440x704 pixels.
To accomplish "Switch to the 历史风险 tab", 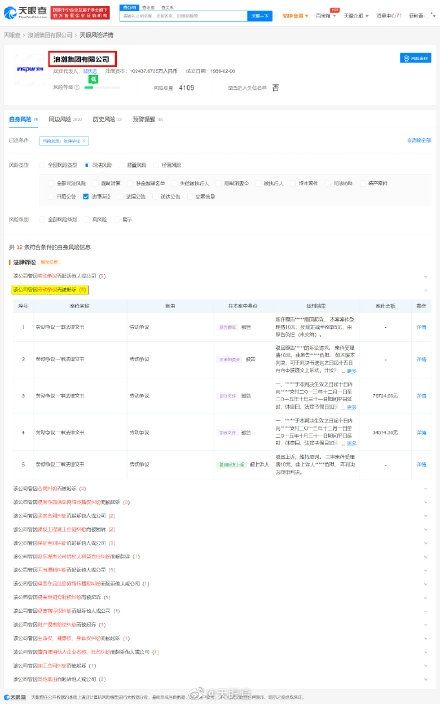I will (107, 119).
